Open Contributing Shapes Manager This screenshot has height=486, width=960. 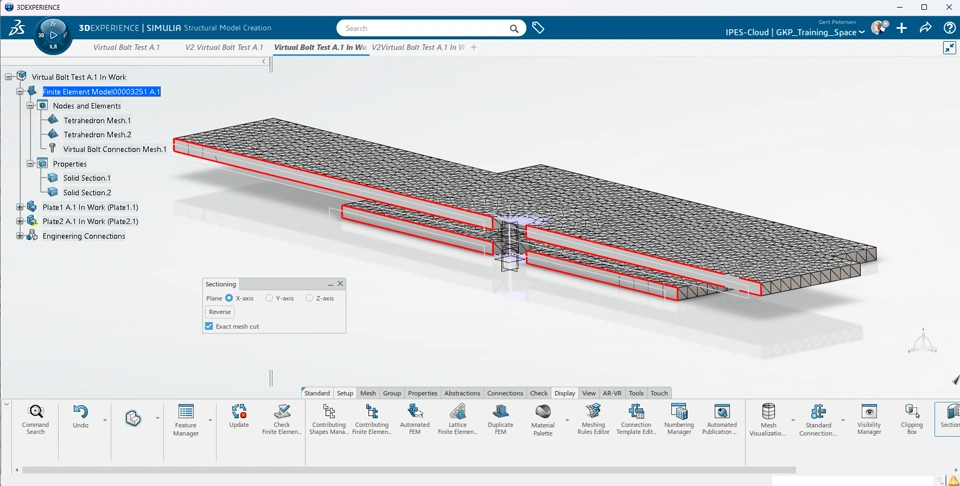coord(329,419)
